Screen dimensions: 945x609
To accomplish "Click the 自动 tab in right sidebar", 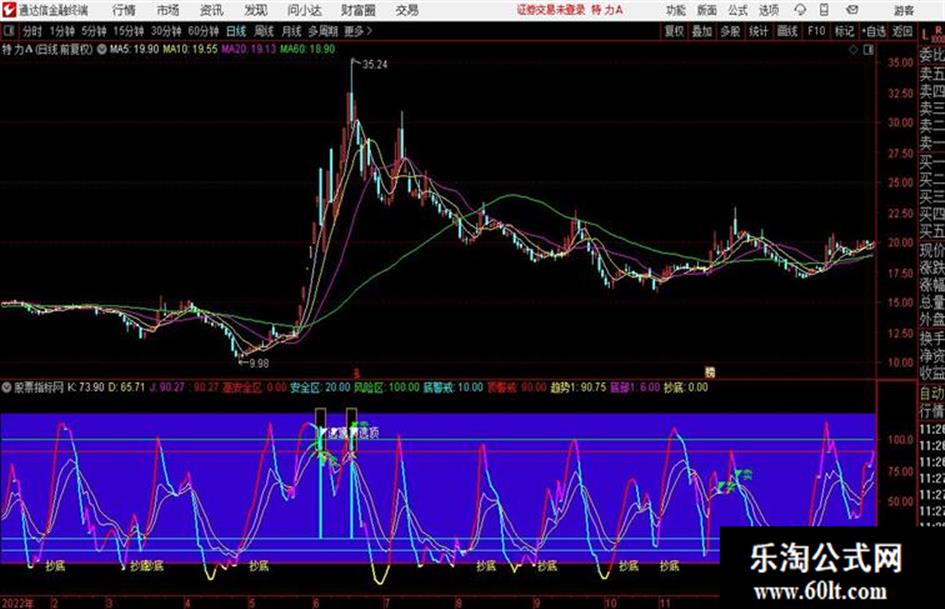I will pyautogui.click(x=932, y=394).
